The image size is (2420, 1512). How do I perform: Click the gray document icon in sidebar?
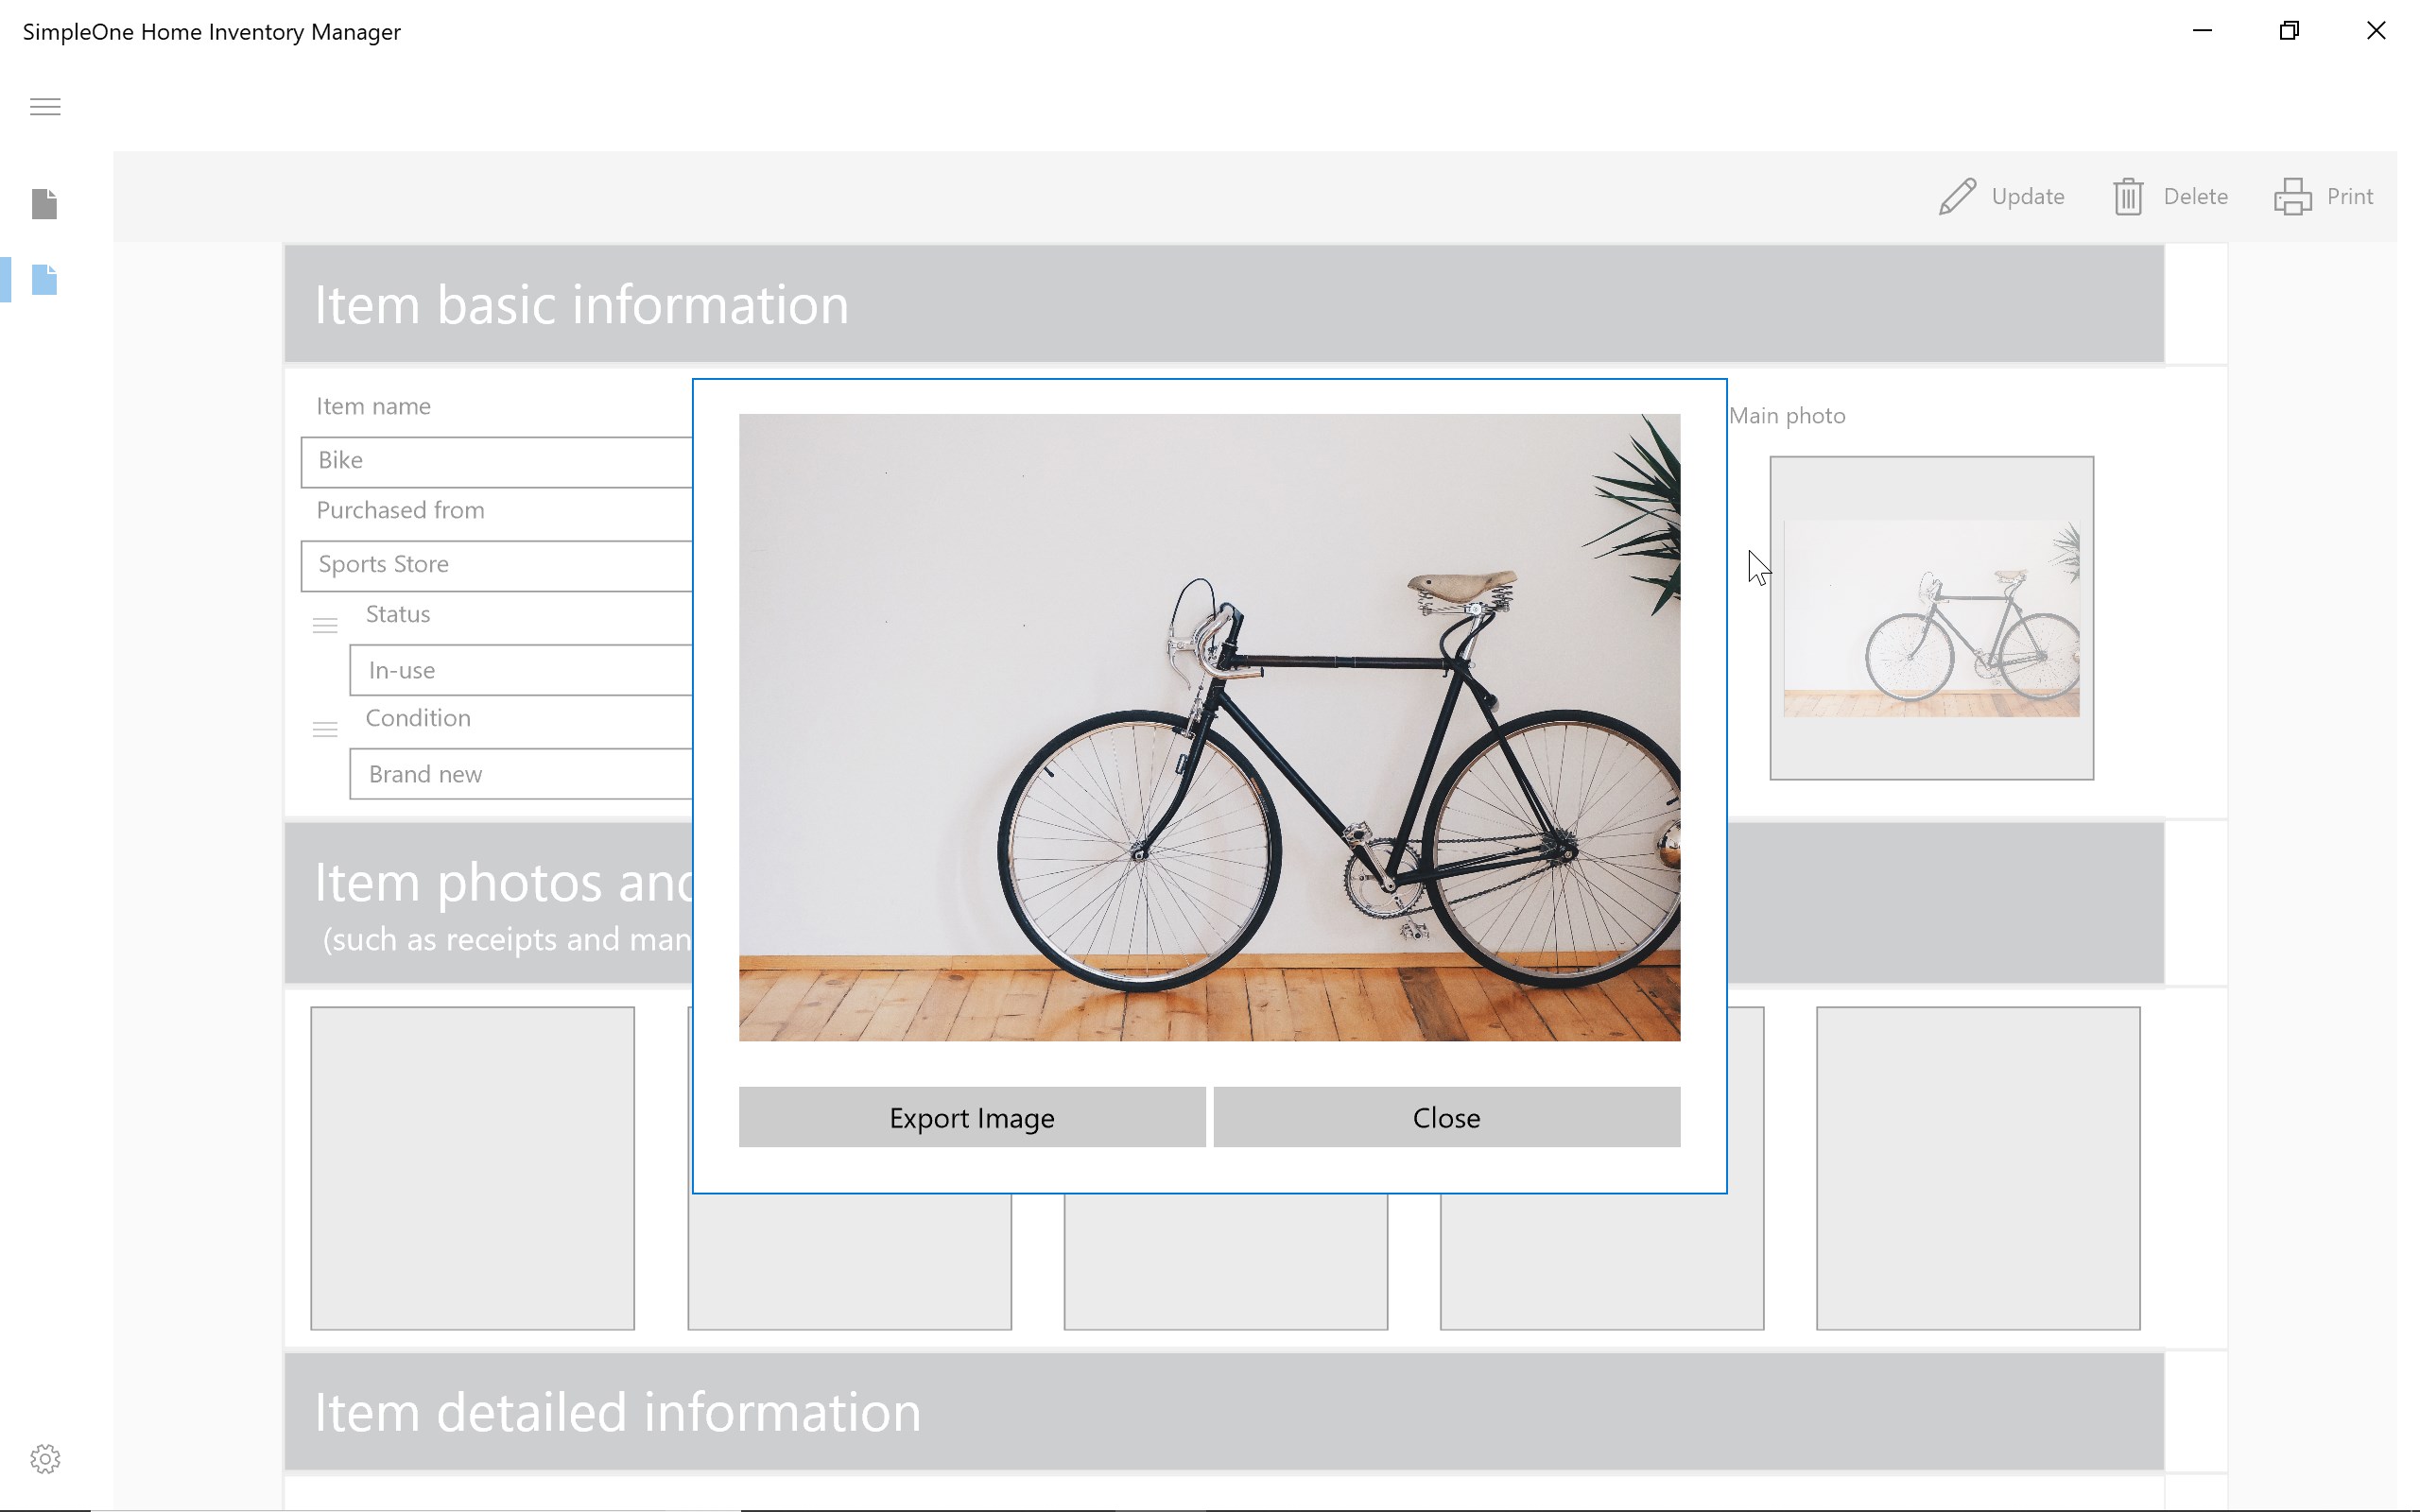tap(44, 204)
